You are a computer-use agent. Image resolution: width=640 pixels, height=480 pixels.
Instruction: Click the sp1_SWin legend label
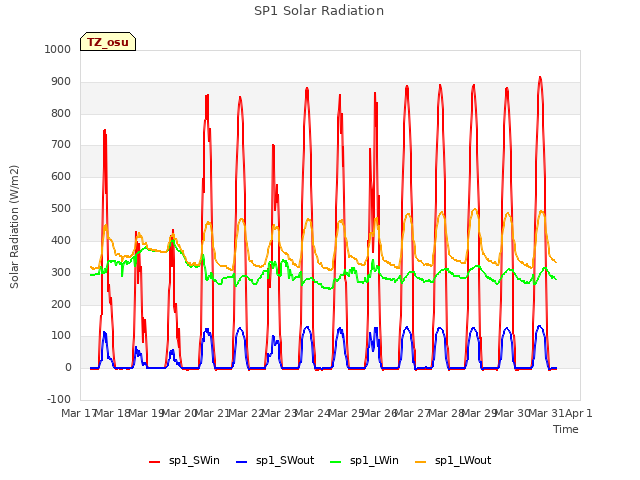coord(194,461)
